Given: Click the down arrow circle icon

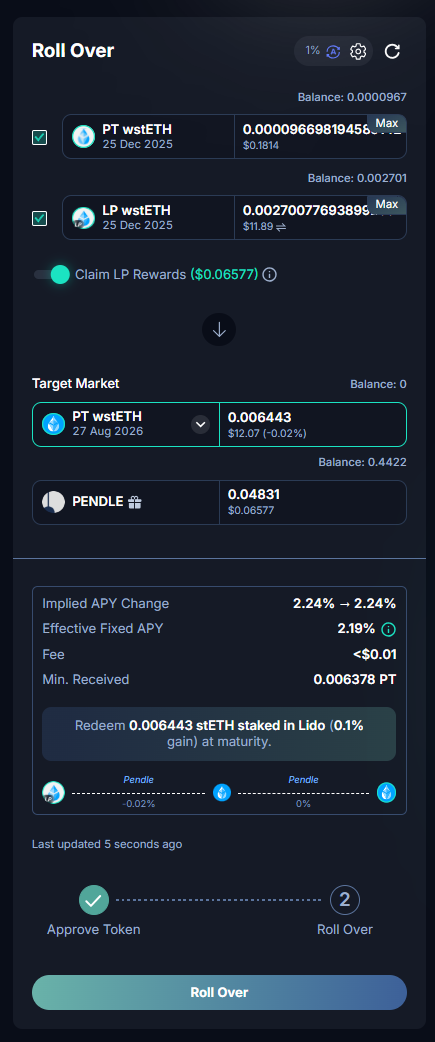Looking at the screenshot, I should (219, 329).
